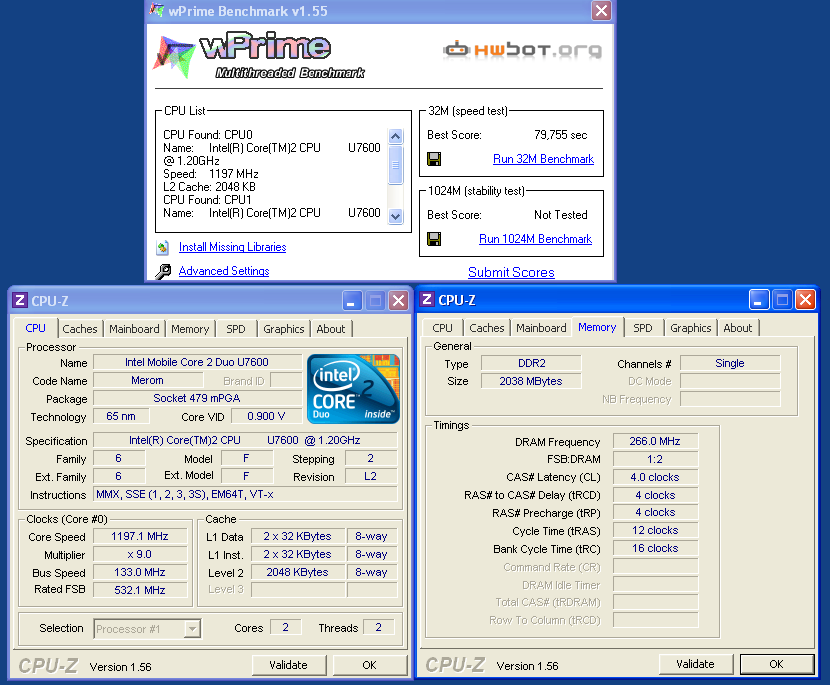Click the wPrime title bar app icon

coord(157,10)
